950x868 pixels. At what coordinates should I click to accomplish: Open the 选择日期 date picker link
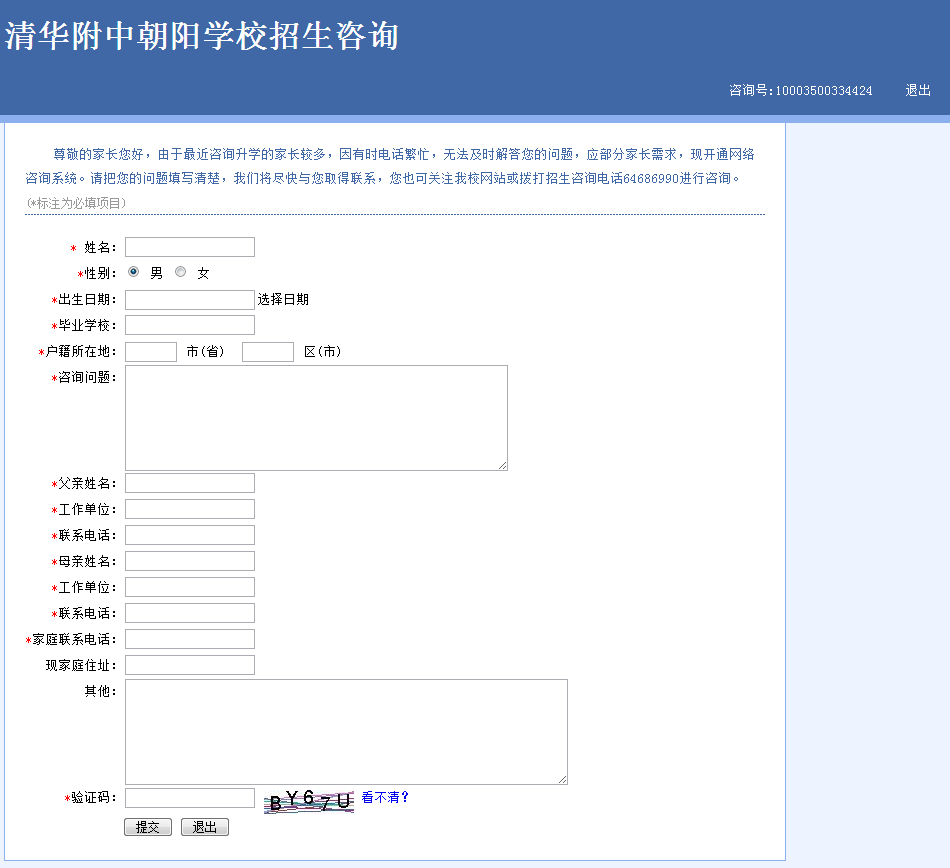[x=283, y=299]
